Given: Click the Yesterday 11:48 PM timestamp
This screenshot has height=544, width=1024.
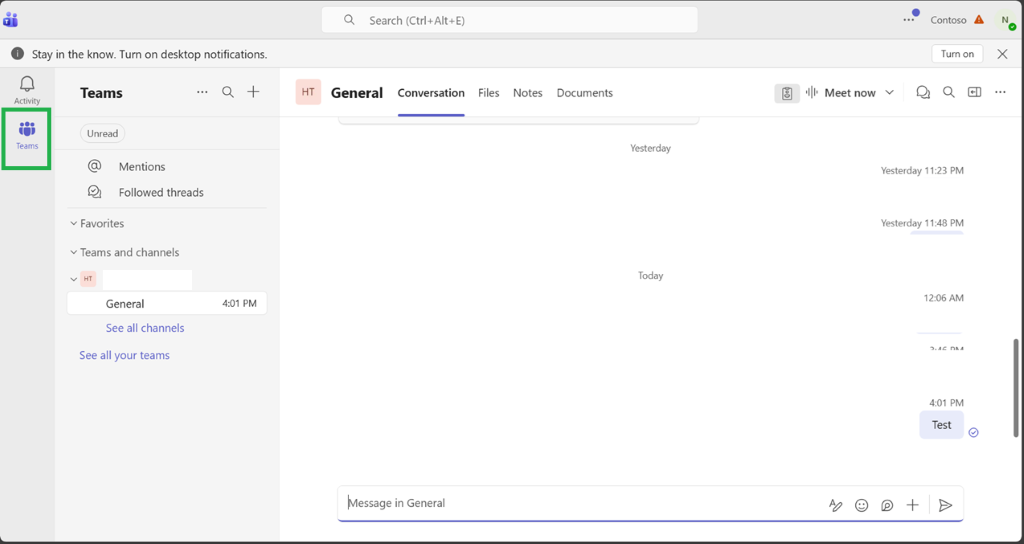Looking at the screenshot, I should [922, 223].
